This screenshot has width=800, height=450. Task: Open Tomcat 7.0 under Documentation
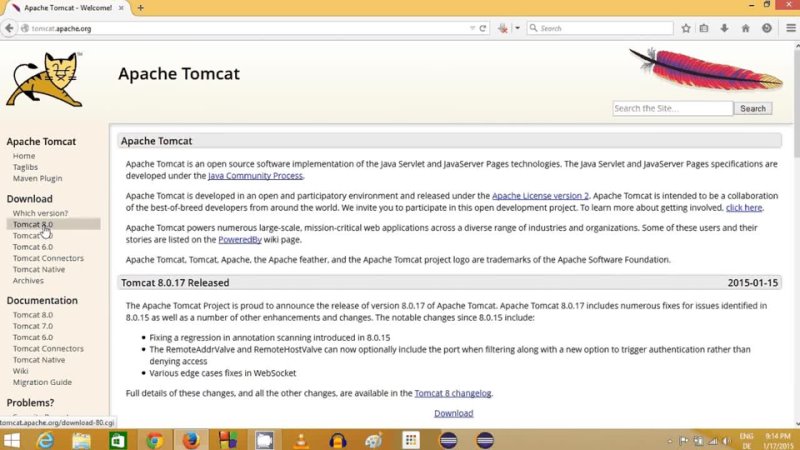(33, 326)
